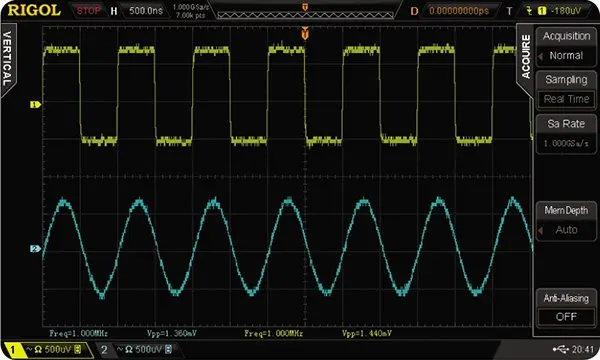Click the USB status icon

click(x=561, y=349)
